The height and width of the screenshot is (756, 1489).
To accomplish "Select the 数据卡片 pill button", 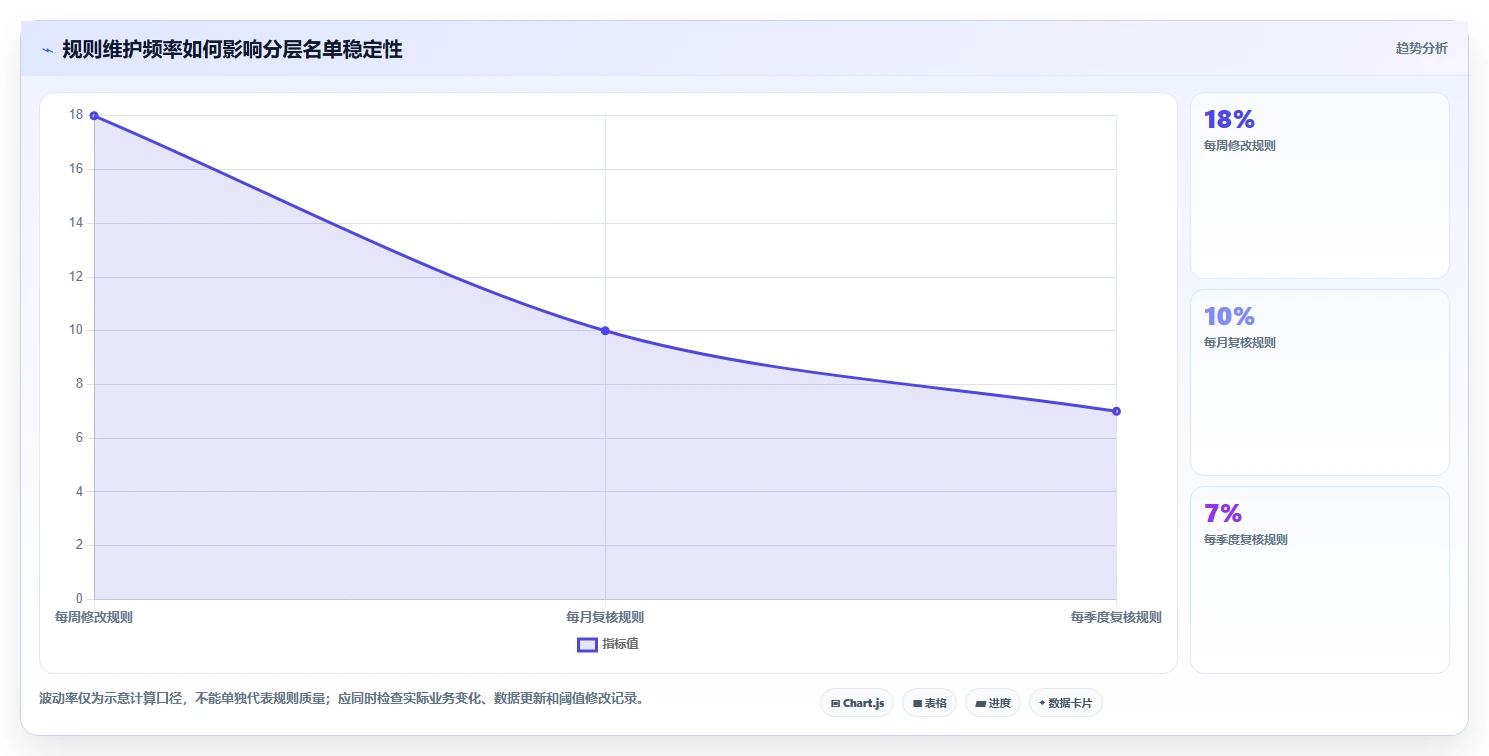I will [x=1066, y=703].
